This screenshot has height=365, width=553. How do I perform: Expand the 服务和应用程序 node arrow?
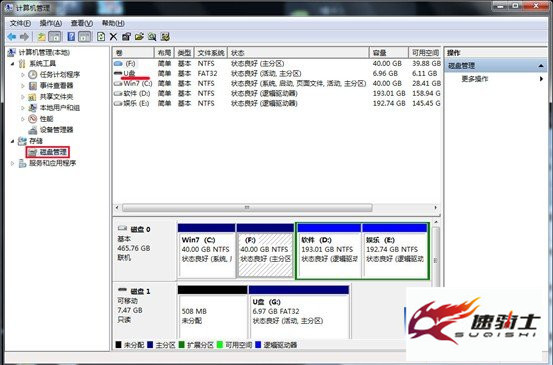pos(12,163)
